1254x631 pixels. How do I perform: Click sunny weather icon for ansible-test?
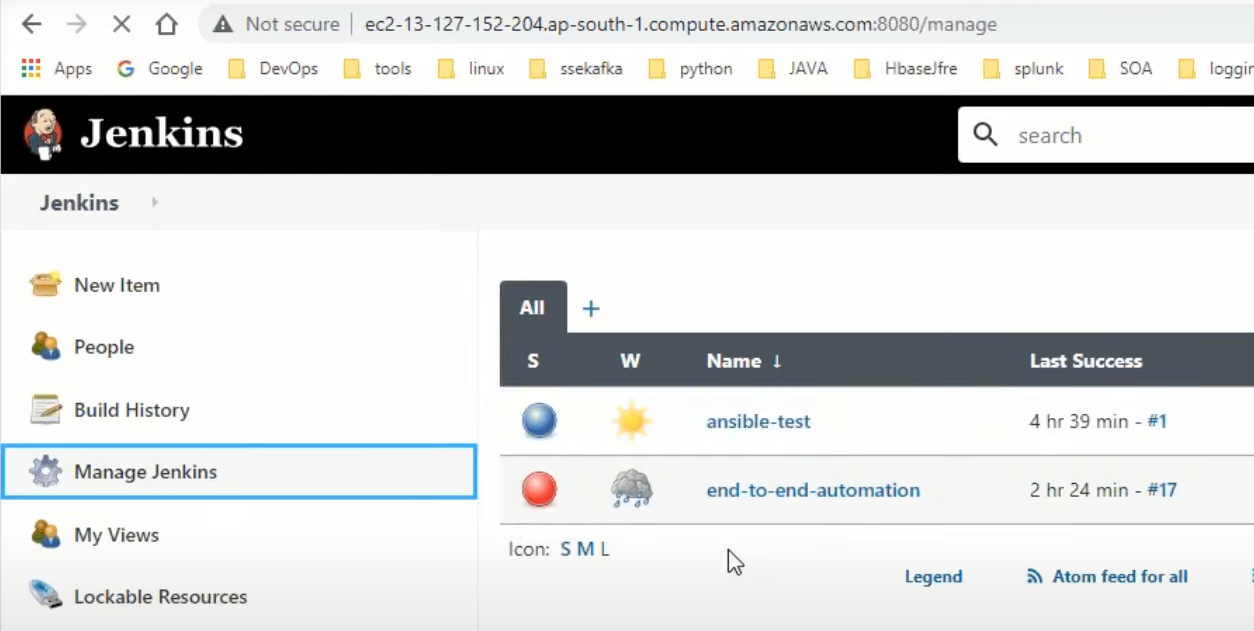pos(632,421)
